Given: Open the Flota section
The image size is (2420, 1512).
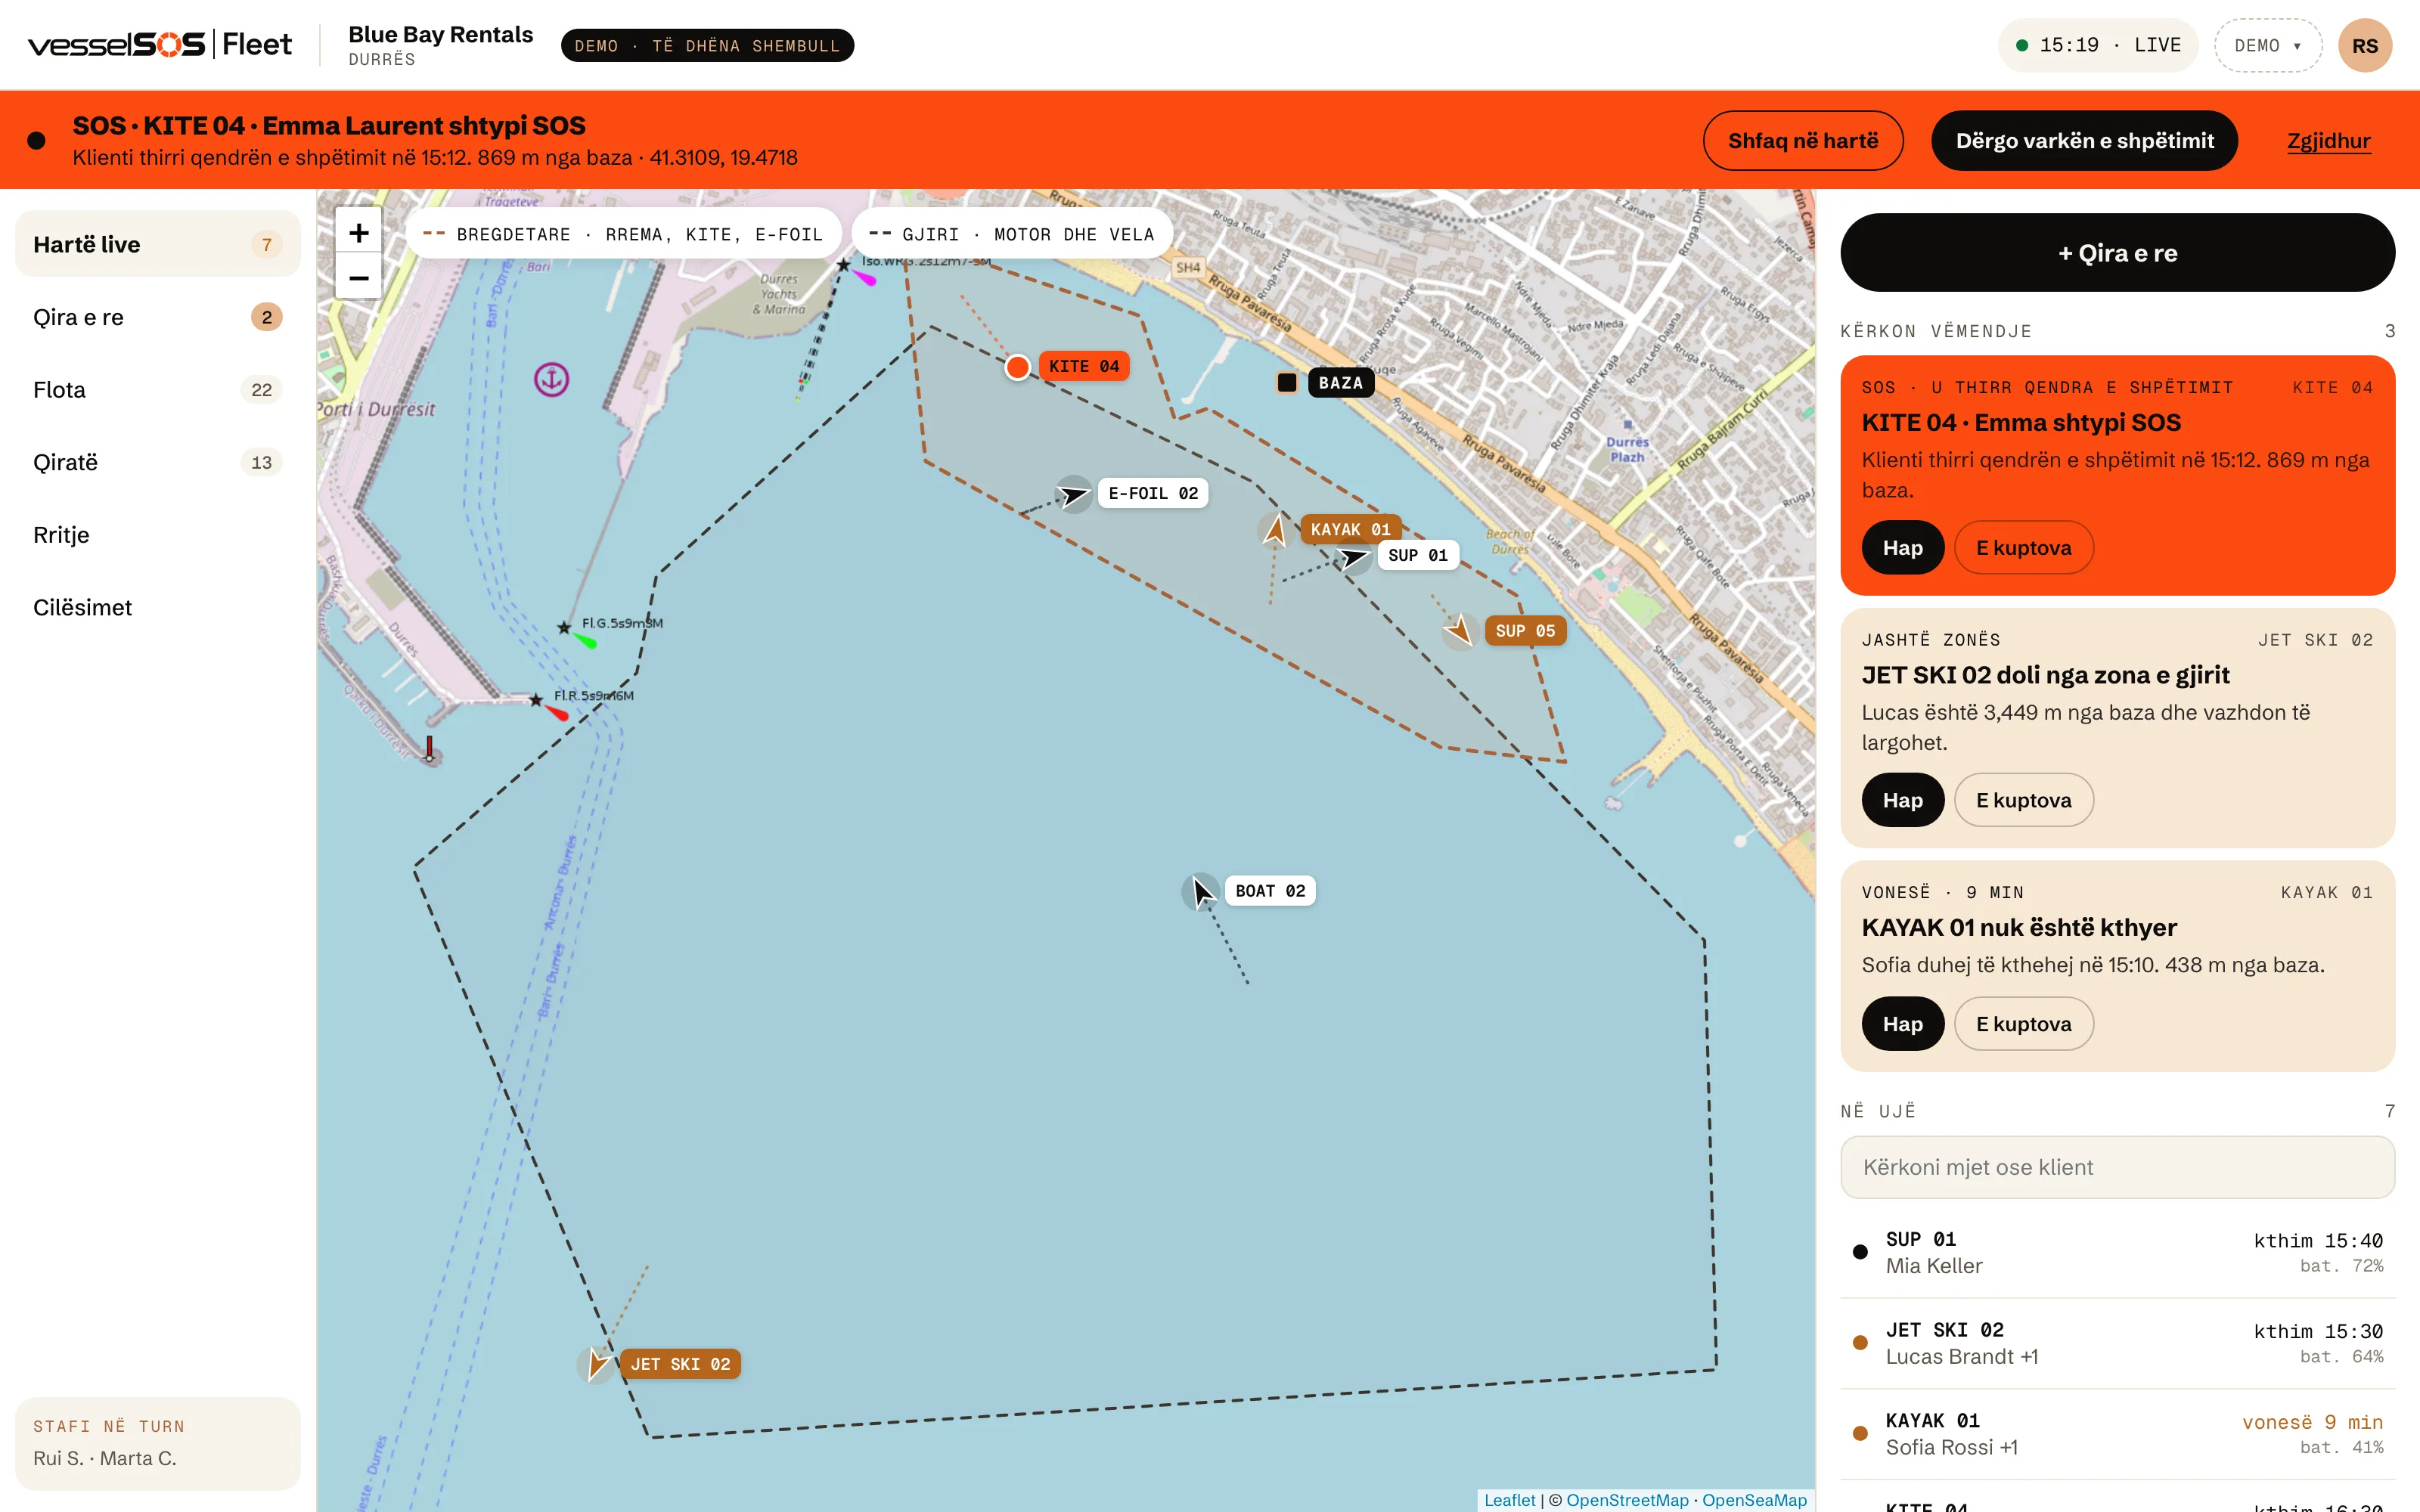Looking at the screenshot, I should click(158, 390).
